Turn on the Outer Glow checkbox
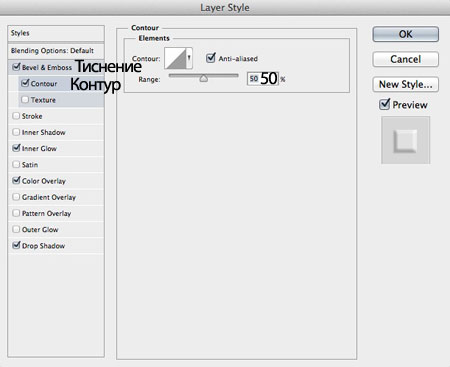 tap(16, 229)
